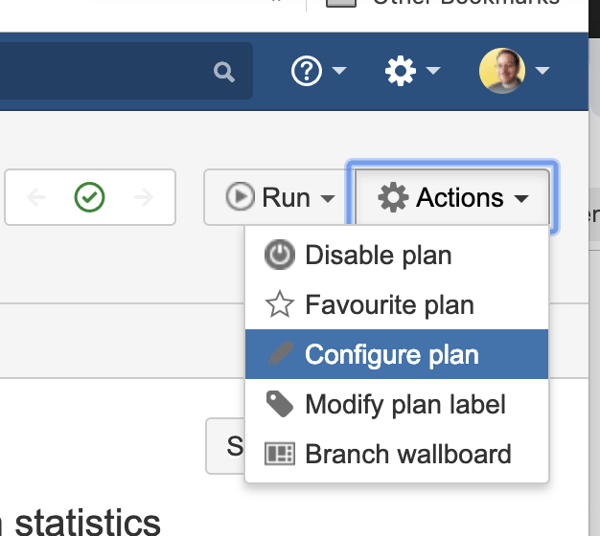This screenshot has width=600, height=536.
Task: Open the administration gear menu
Action: (x=401, y=71)
